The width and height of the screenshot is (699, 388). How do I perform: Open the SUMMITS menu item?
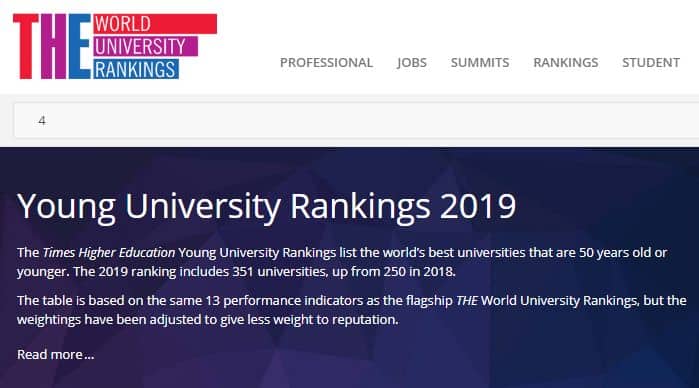pos(480,62)
